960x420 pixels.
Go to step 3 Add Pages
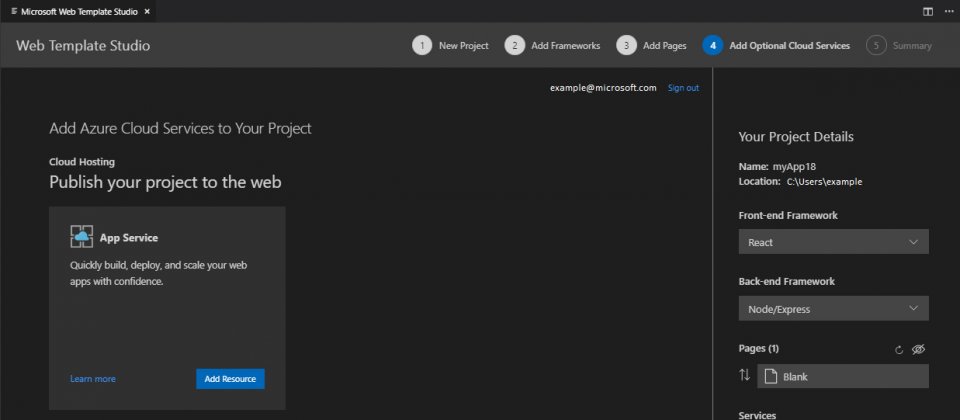pos(651,45)
